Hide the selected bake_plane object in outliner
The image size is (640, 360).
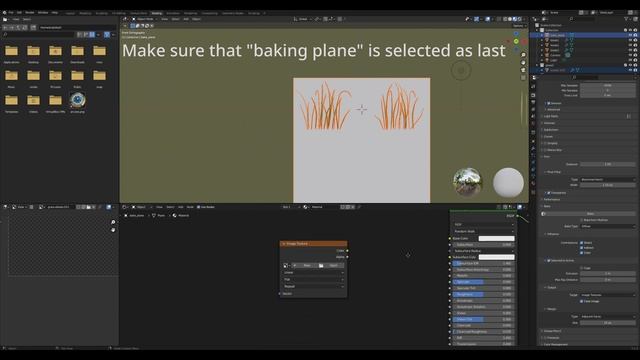630,35
